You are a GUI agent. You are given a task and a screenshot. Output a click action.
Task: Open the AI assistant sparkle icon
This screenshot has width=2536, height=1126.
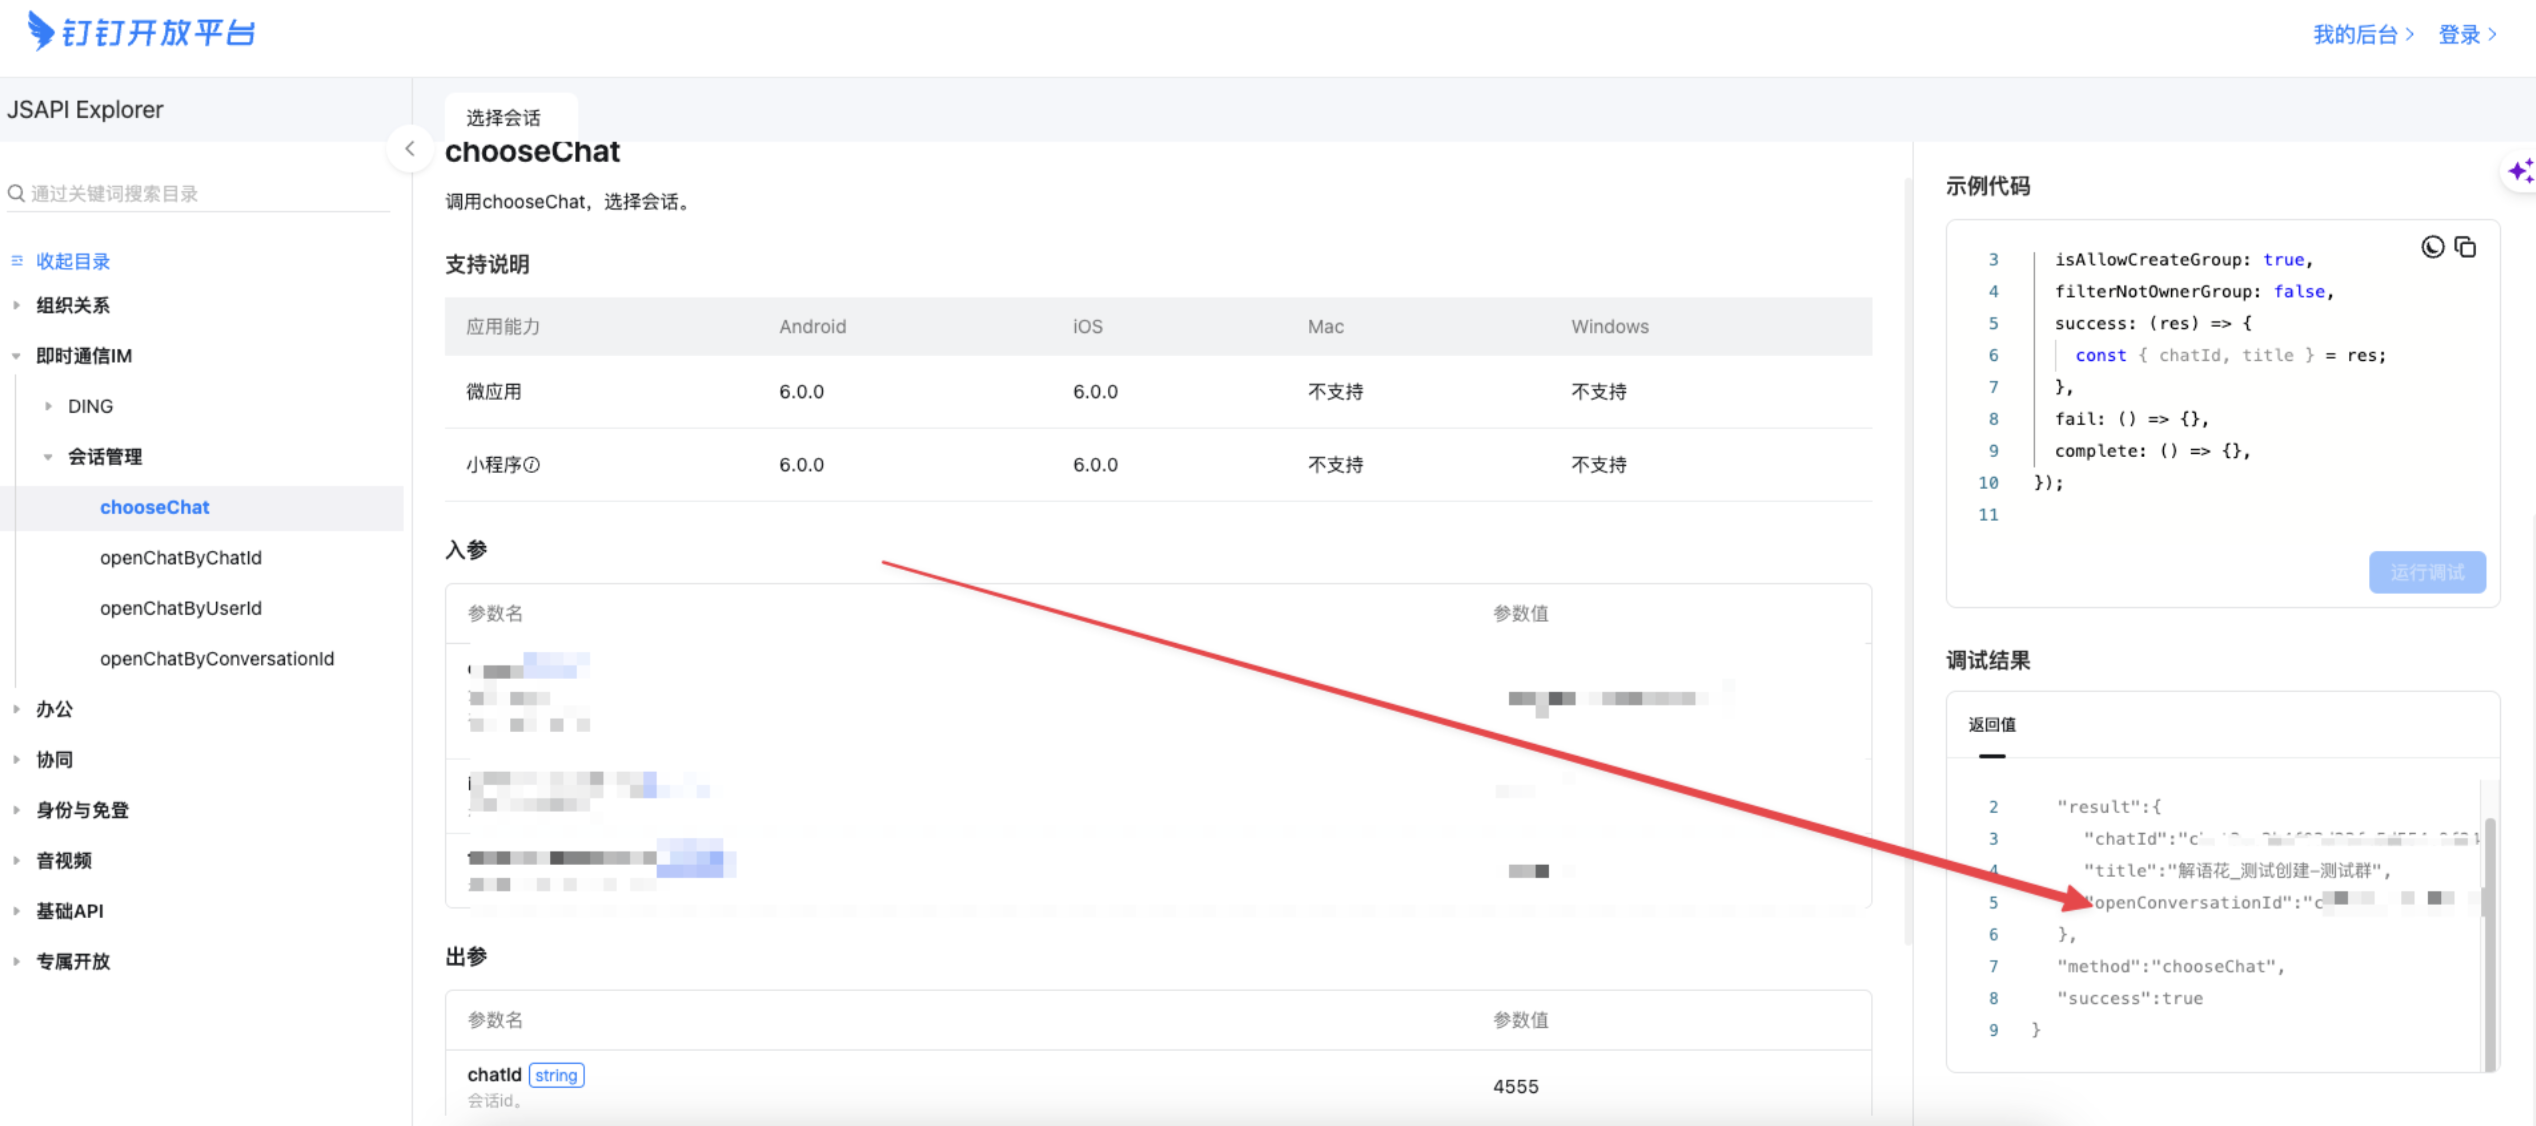click(2519, 171)
